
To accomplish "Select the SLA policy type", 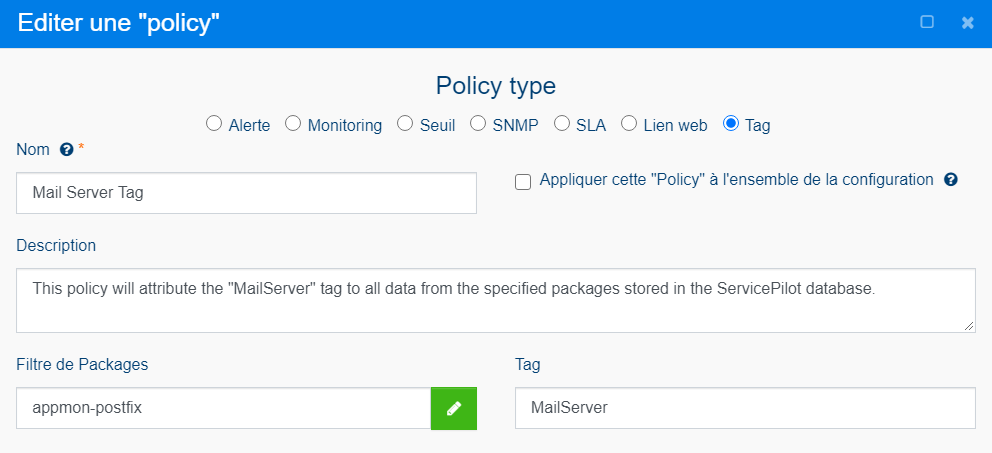I will point(562,123).
